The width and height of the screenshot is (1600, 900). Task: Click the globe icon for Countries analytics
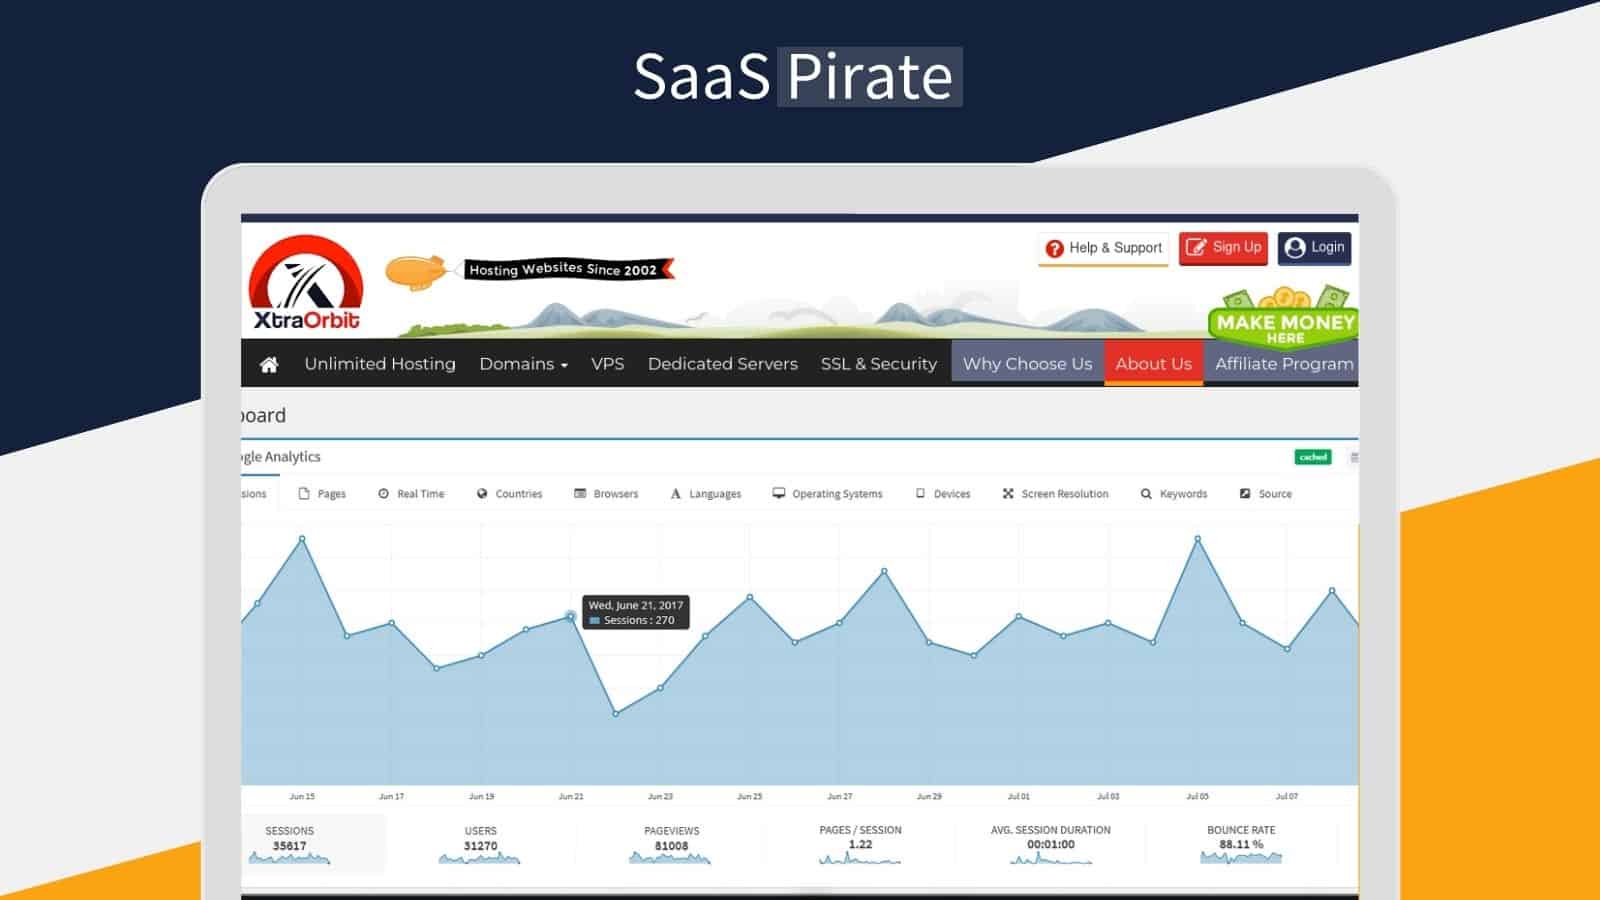[484, 493]
